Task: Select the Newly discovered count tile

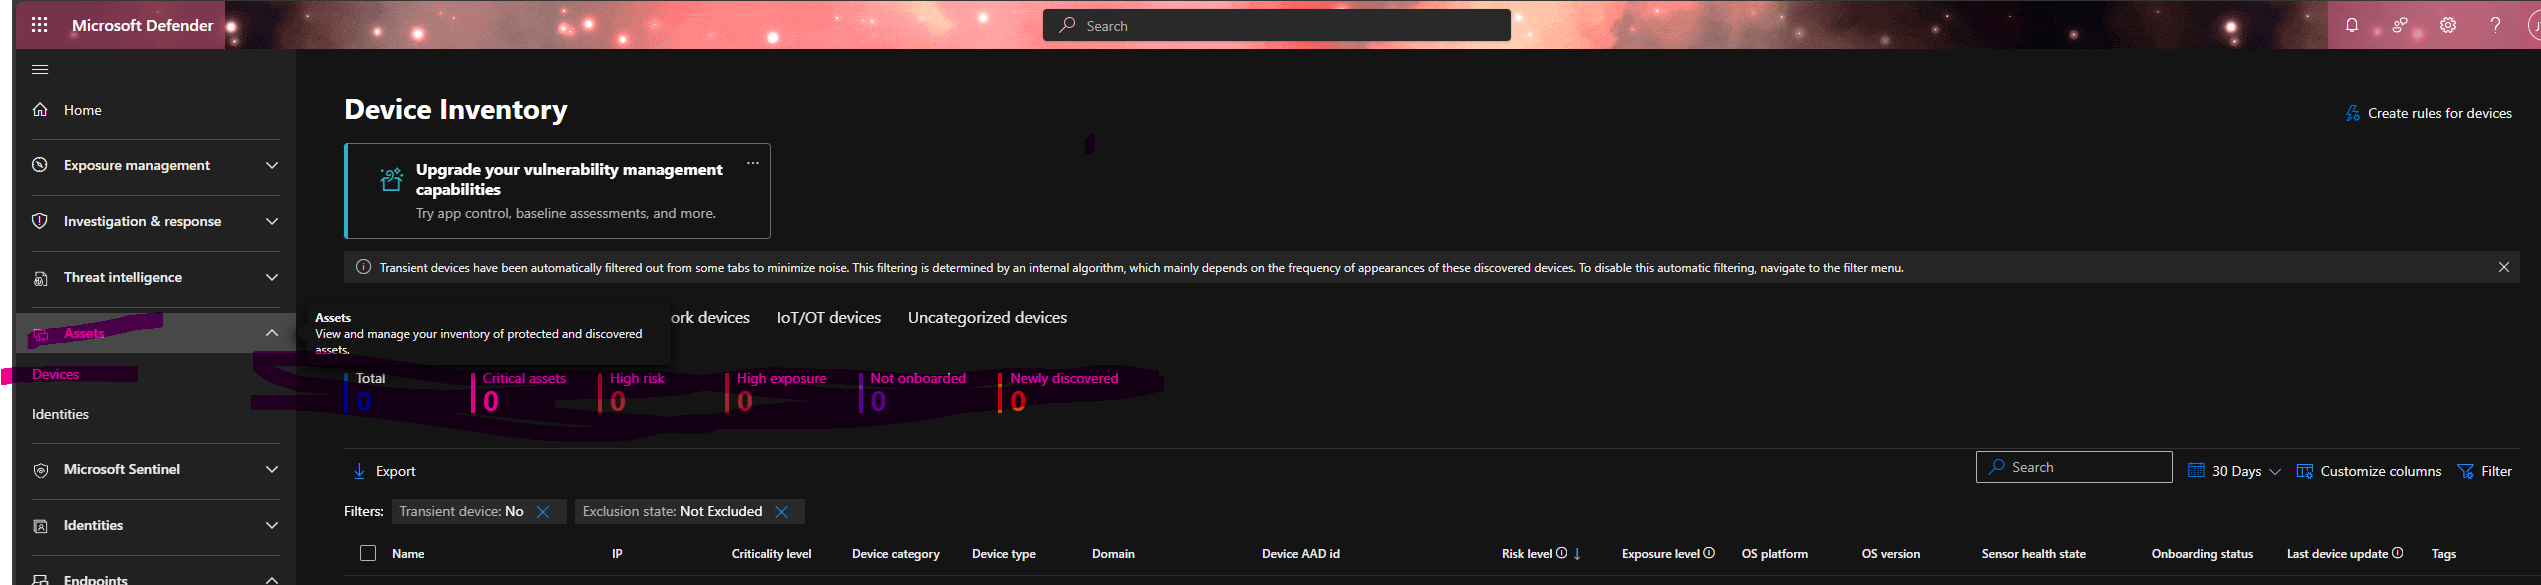Action: coord(1060,392)
